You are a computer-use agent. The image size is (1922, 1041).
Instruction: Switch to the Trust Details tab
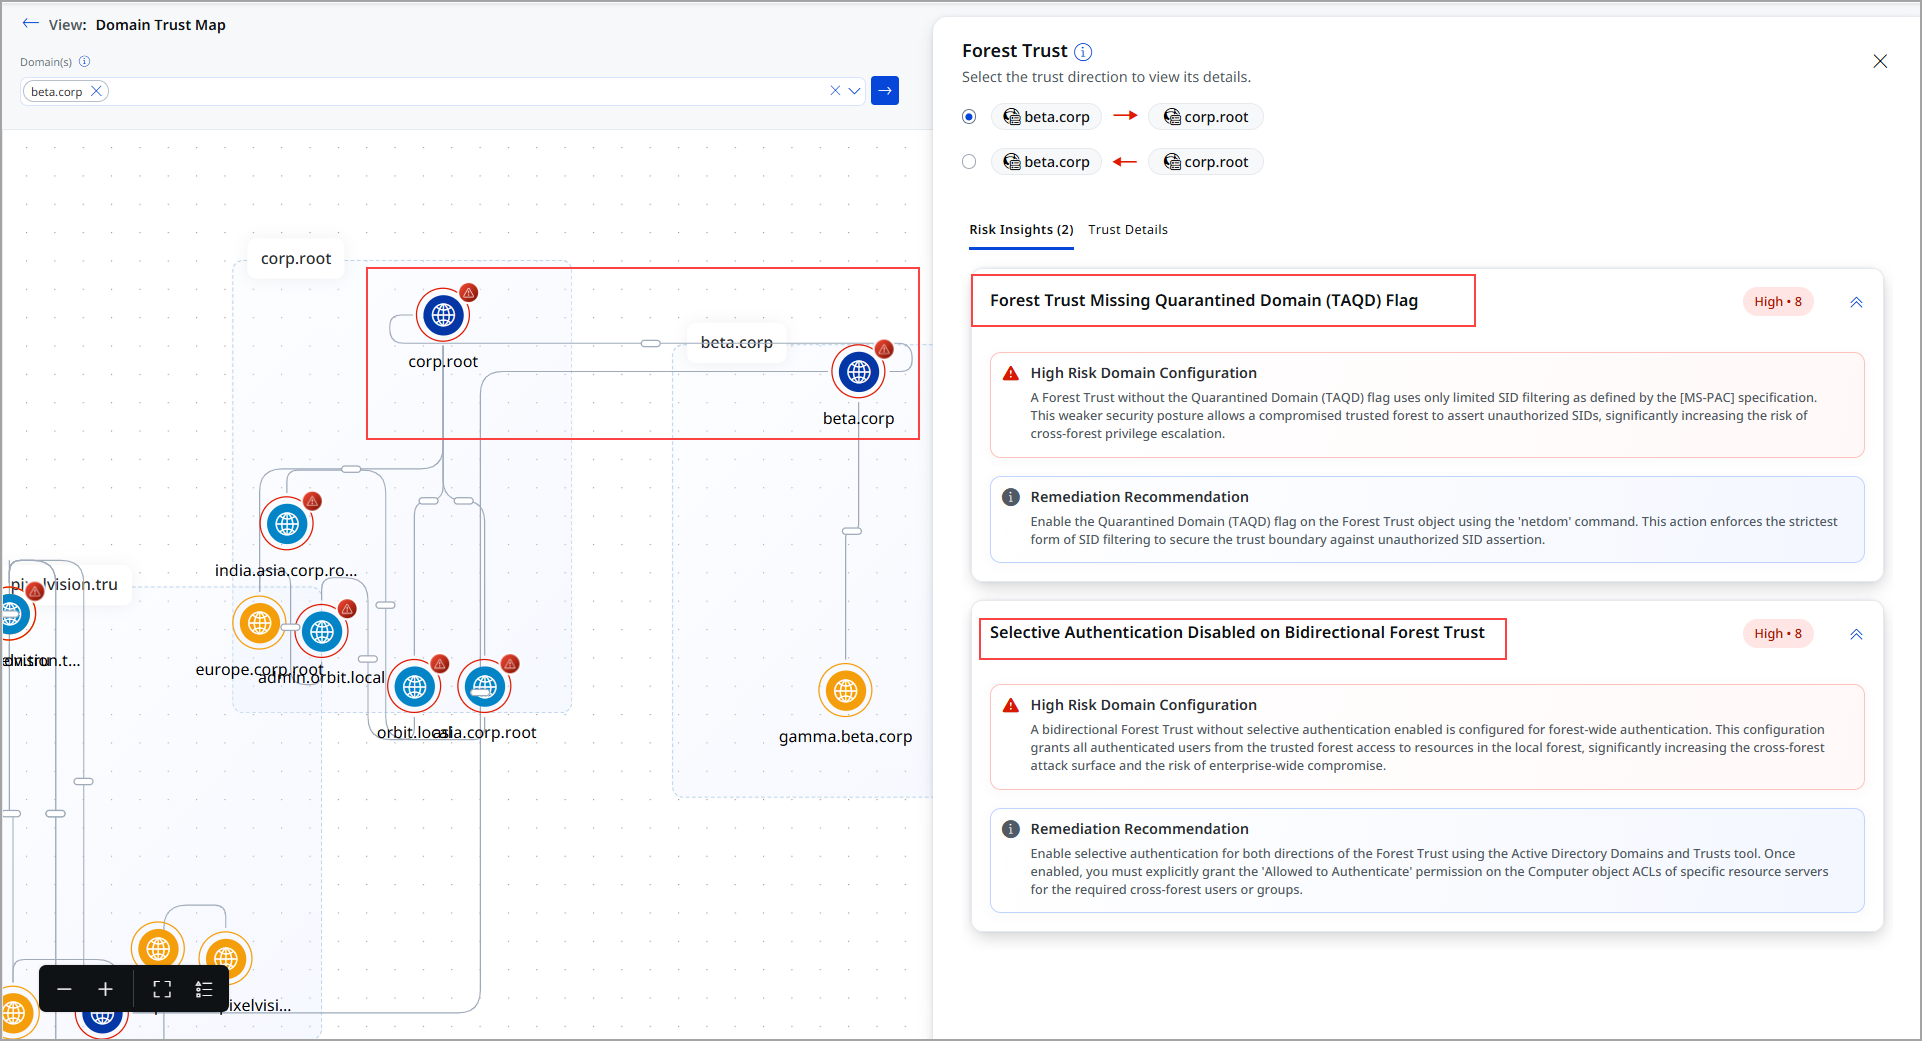click(x=1128, y=229)
